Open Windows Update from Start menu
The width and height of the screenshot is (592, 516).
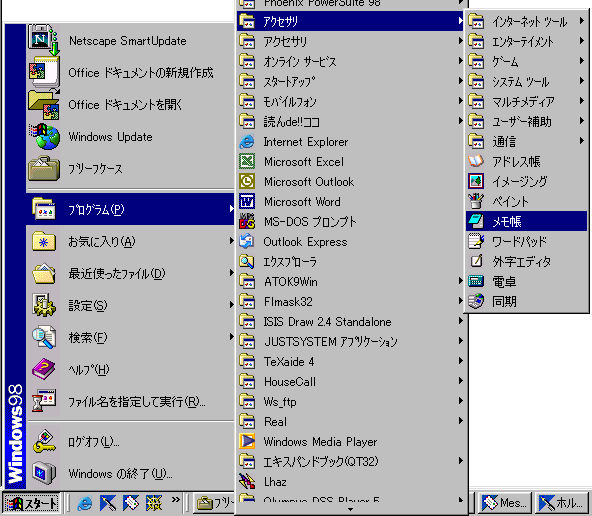pyautogui.click(x=130, y=137)
